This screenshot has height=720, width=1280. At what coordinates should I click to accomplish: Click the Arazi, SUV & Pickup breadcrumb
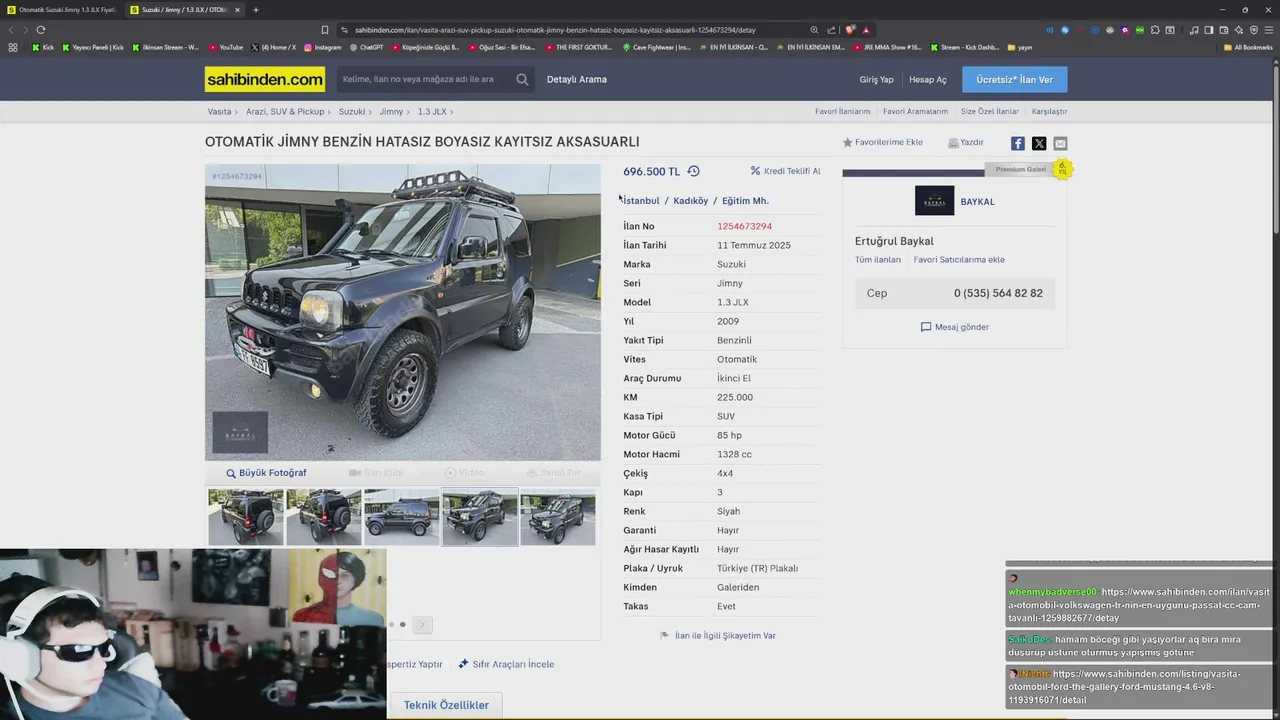285,111
